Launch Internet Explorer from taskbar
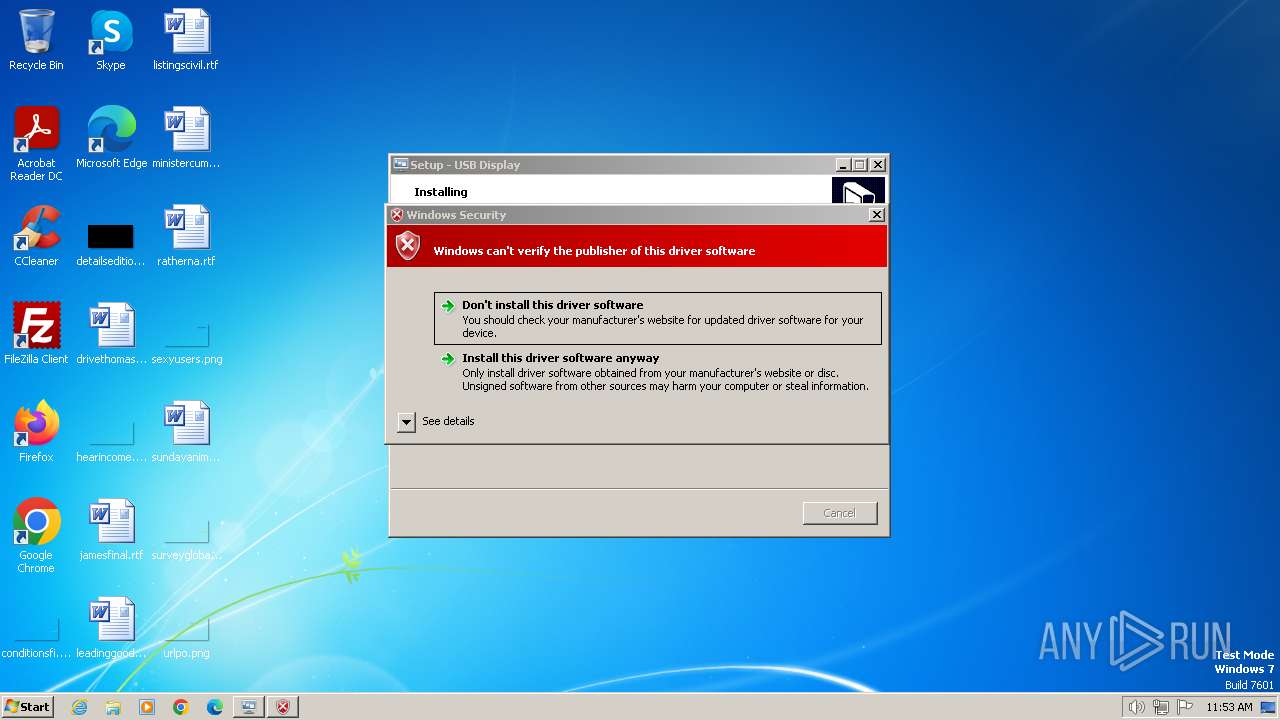The width and height of the screenshot is (1280, 720). pos(79,707)
